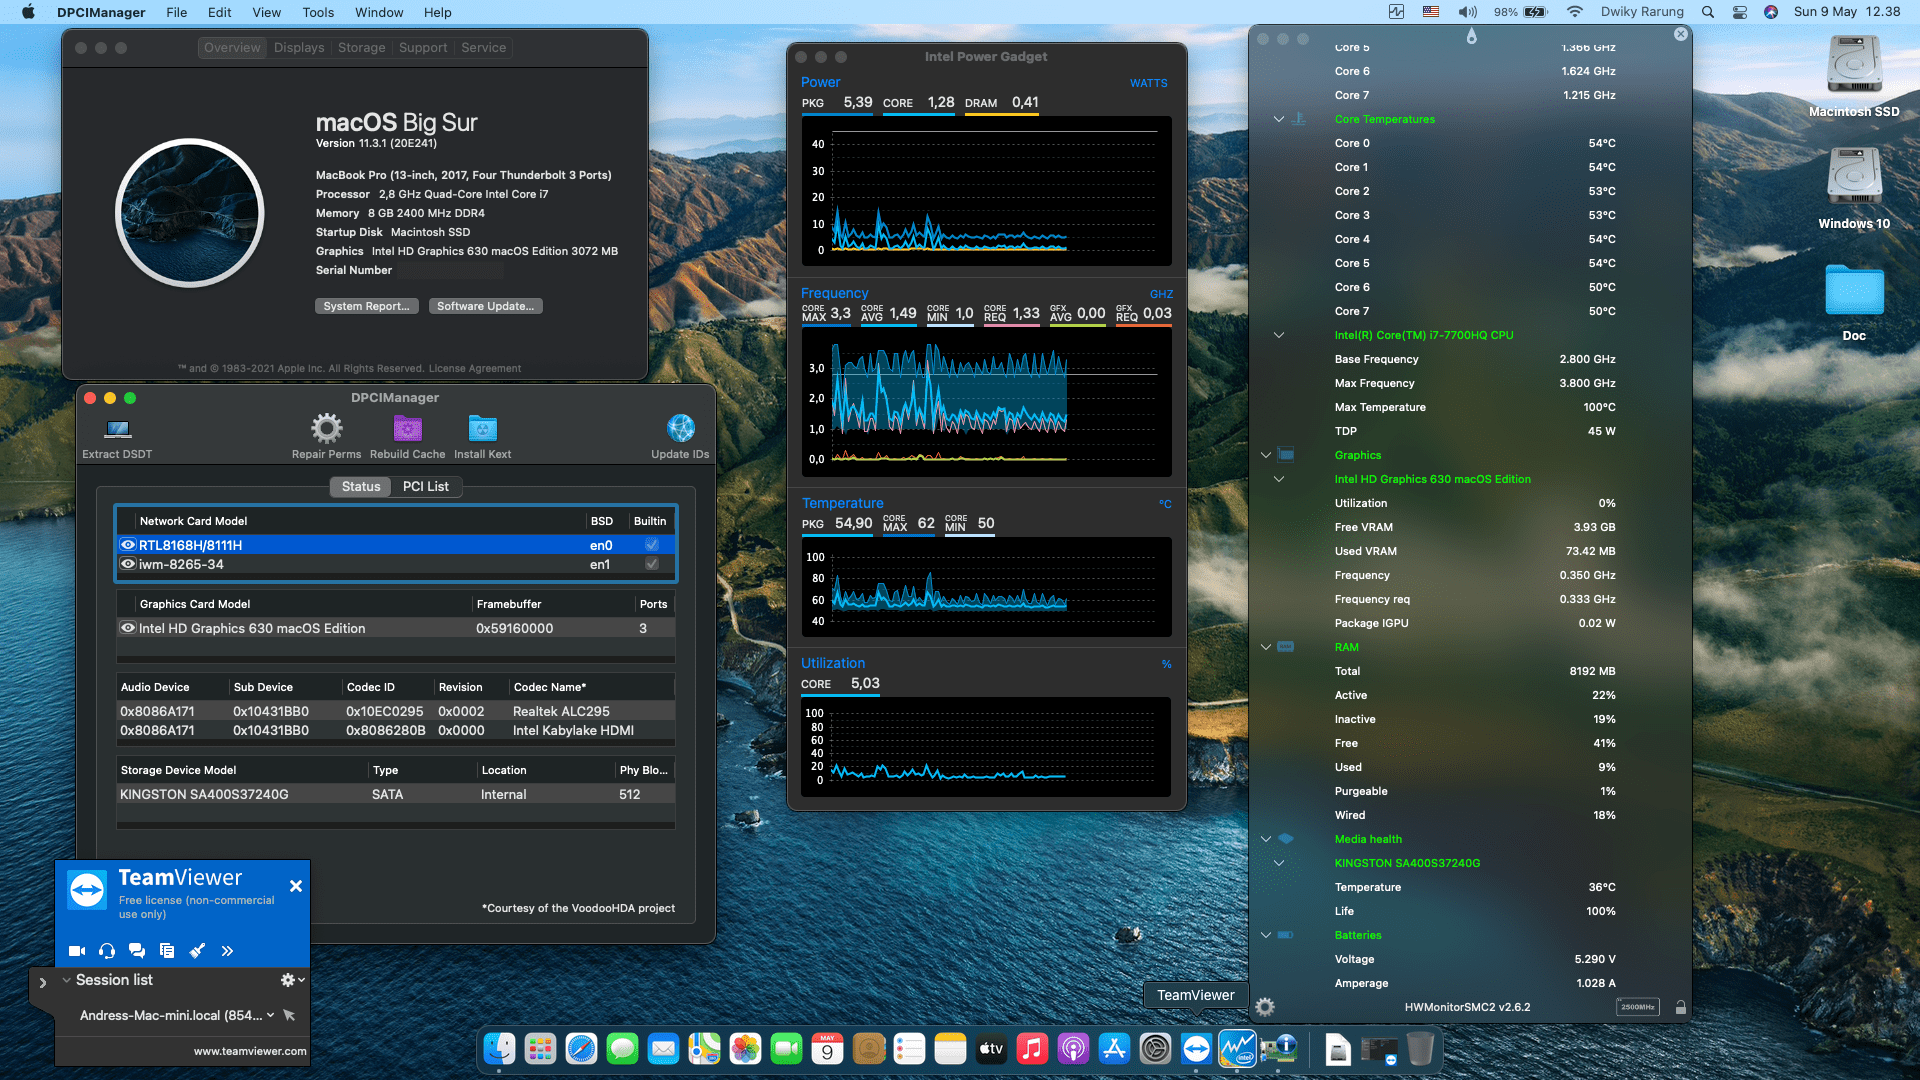Click the System Report... button
This screenshot has width=1920, height=1080.
tap(366, 306)
